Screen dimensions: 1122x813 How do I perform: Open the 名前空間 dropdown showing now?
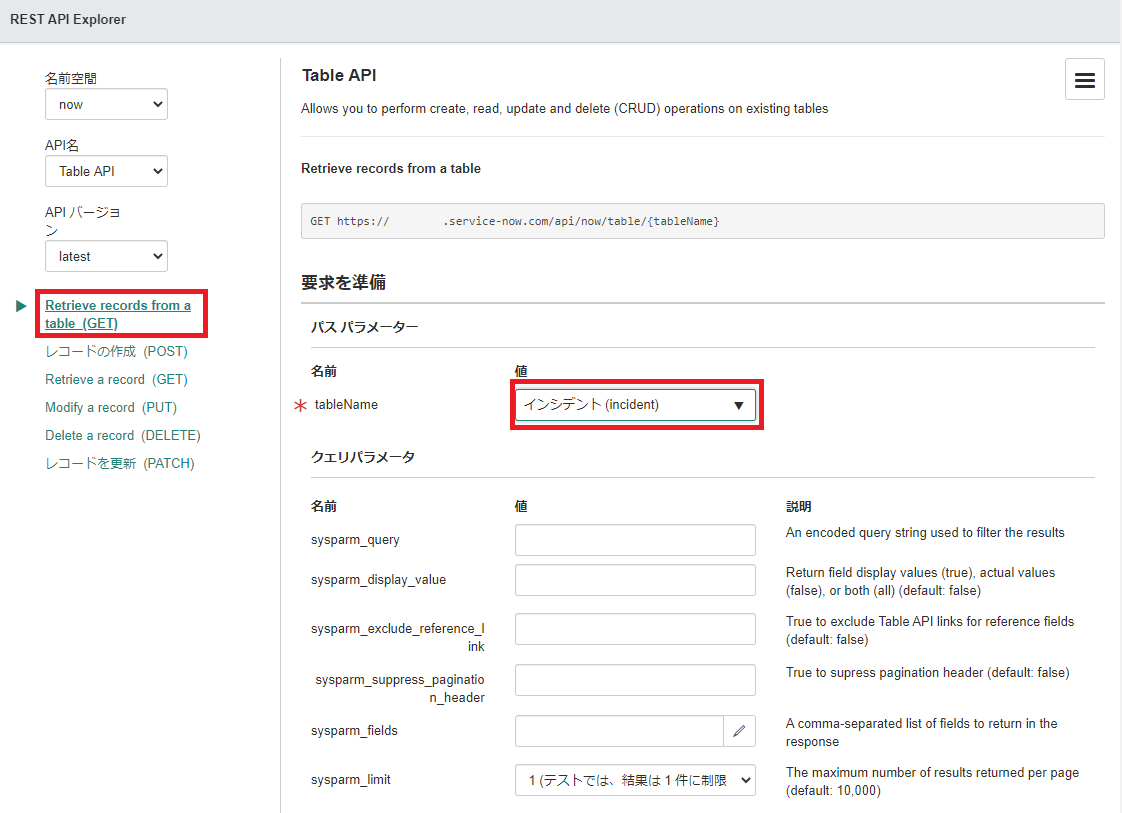(x=105, y=104)
